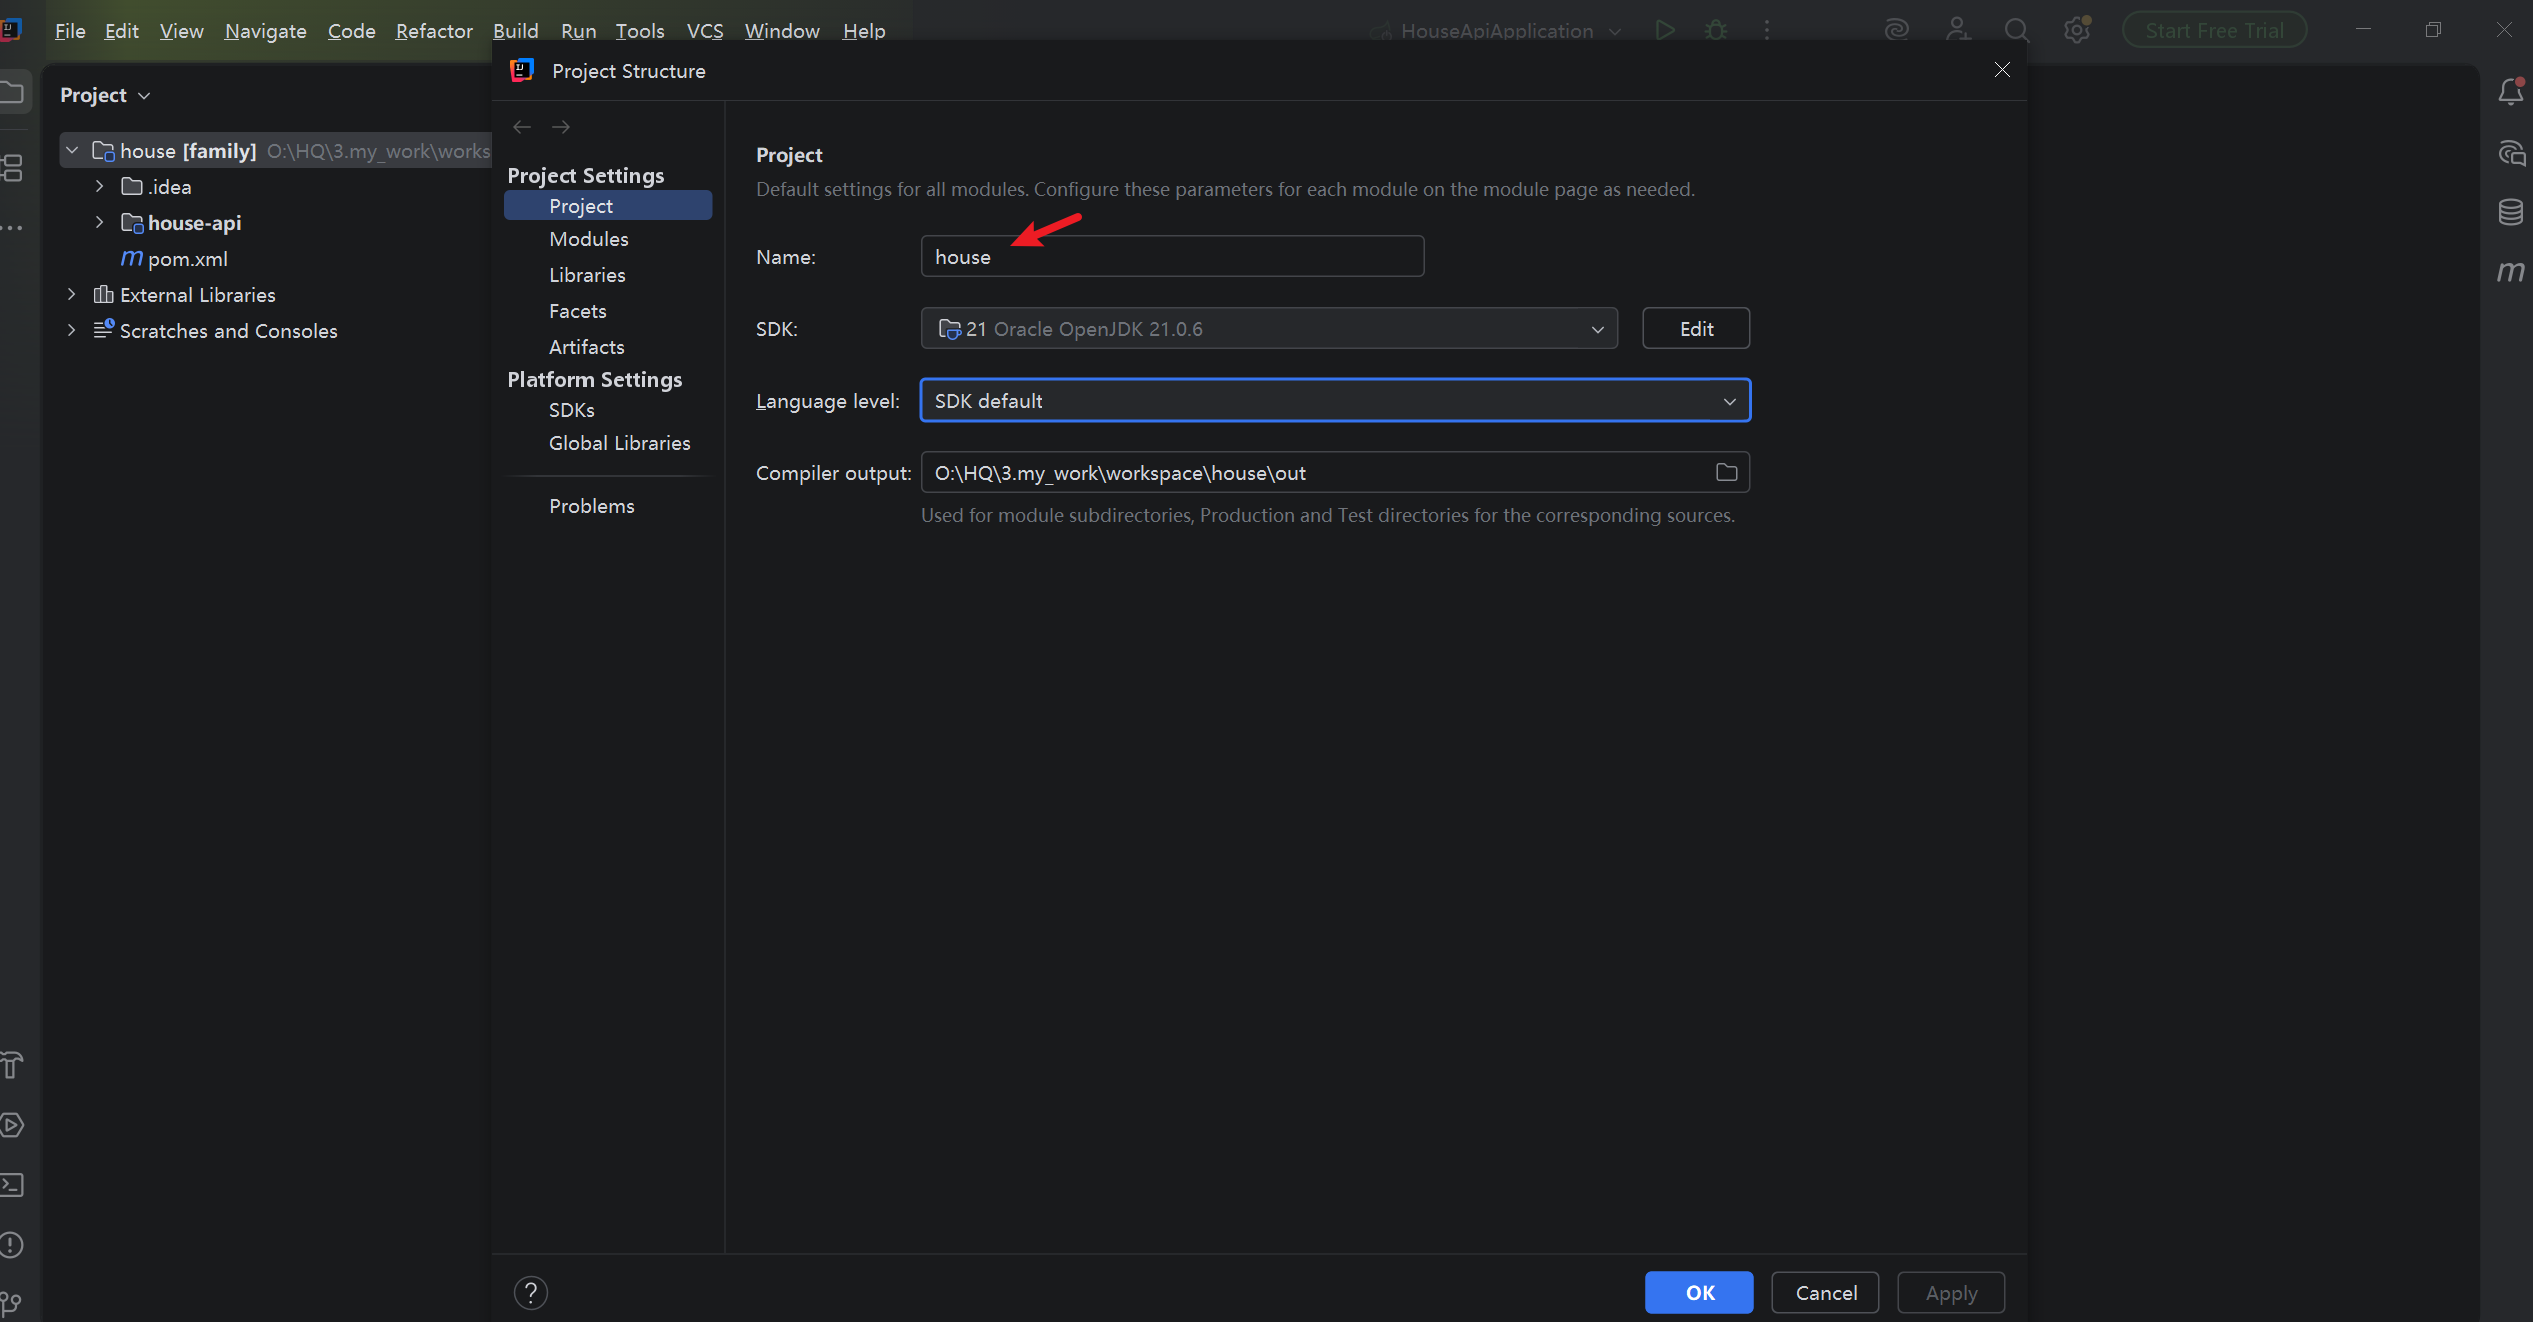
Task: Expand External Libraries node
Action: (71, 294)
